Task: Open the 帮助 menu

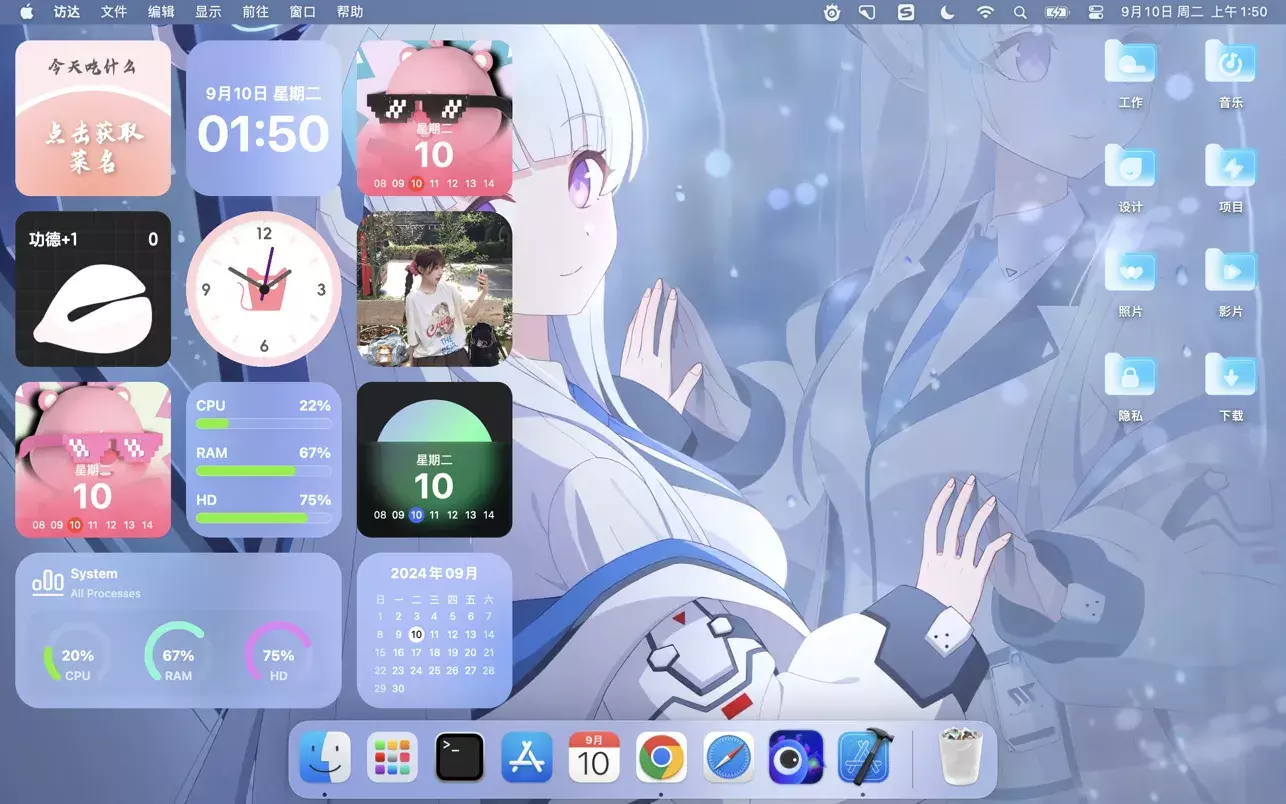Action: tap(350, 12)
